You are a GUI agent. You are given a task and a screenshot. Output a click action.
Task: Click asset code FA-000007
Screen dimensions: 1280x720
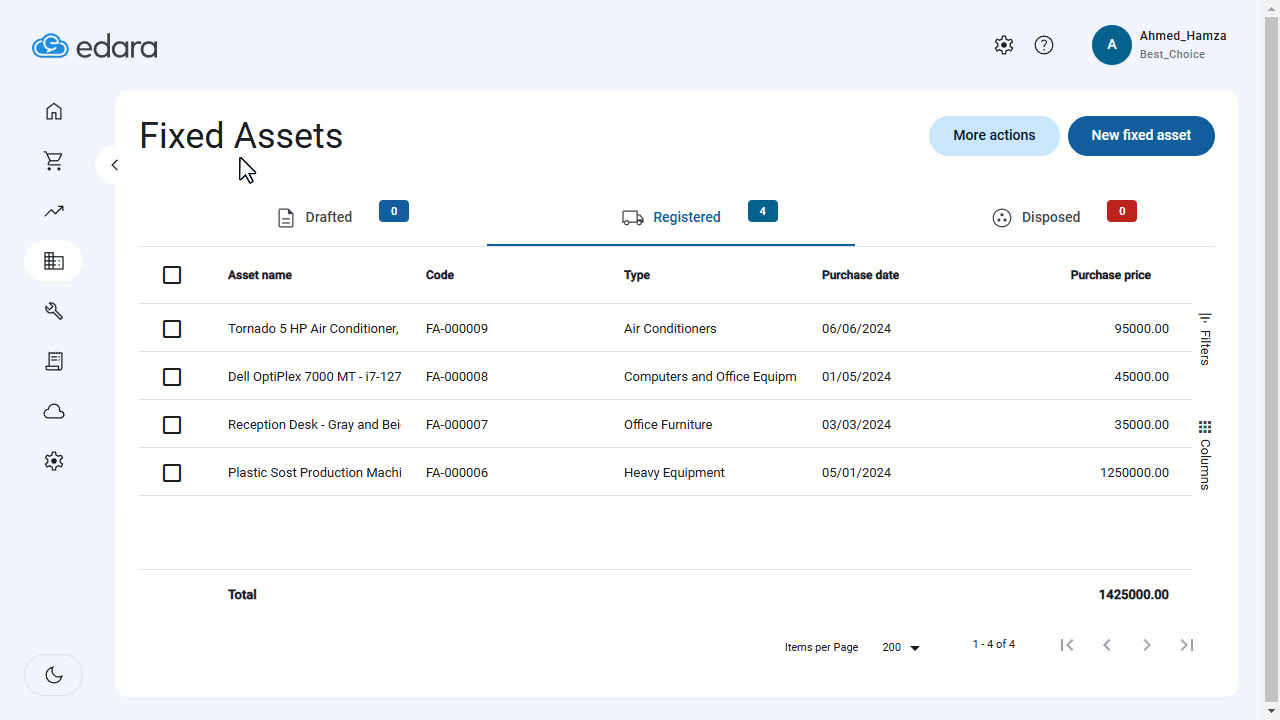(x=457, y=425)
